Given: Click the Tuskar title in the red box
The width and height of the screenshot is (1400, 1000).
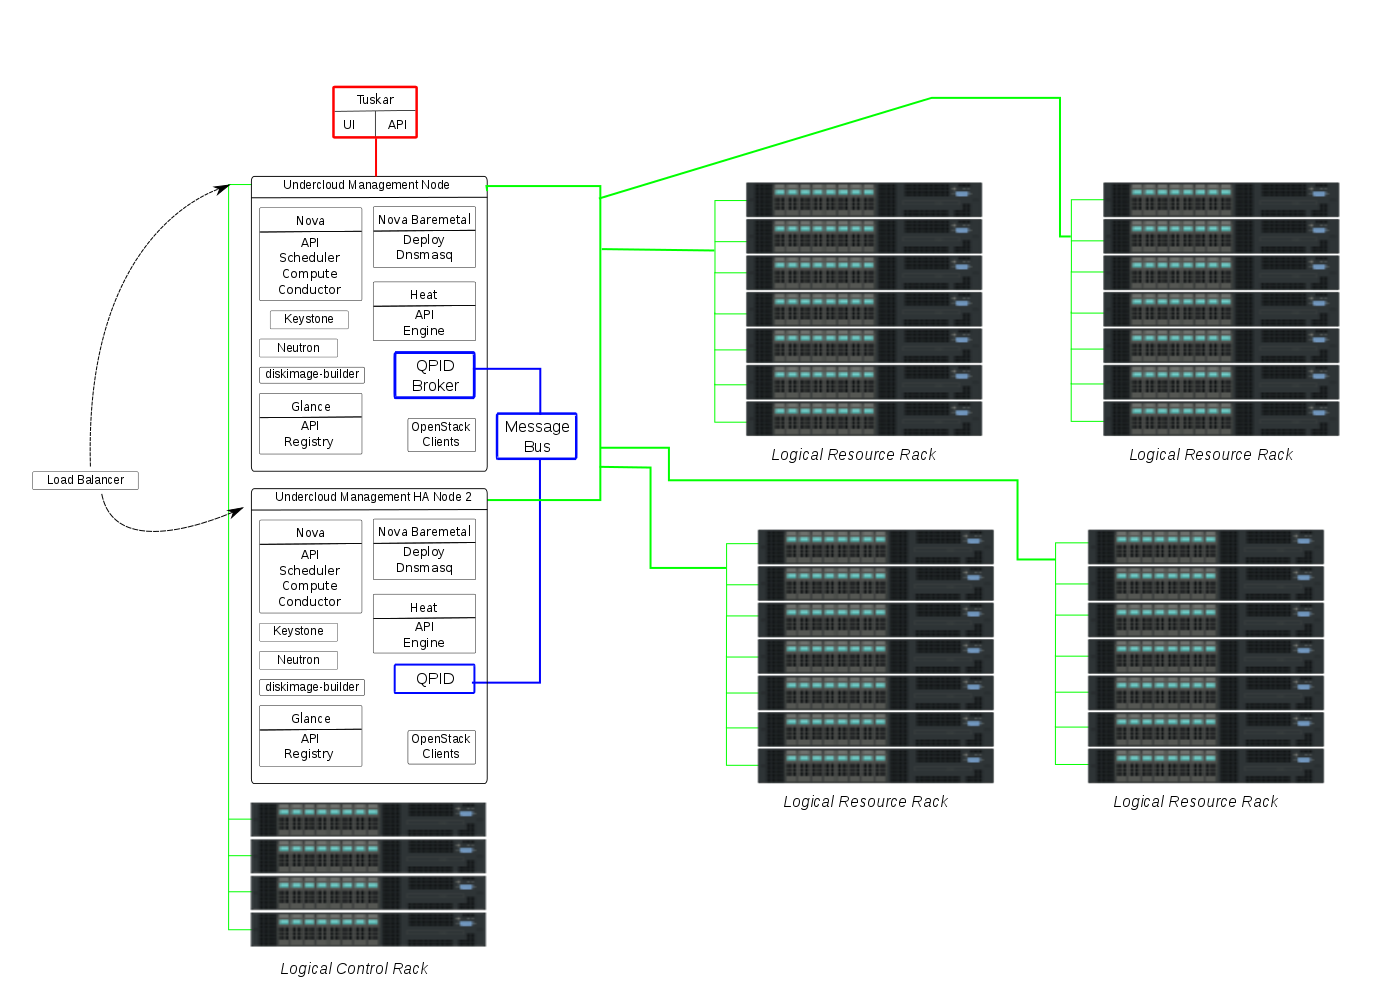Looking at the screenshot, I should click(375, 99).
